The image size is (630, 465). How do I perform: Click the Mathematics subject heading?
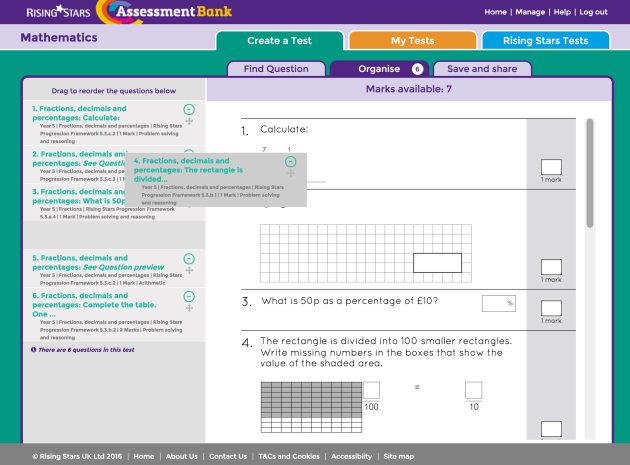pos(59,37)
